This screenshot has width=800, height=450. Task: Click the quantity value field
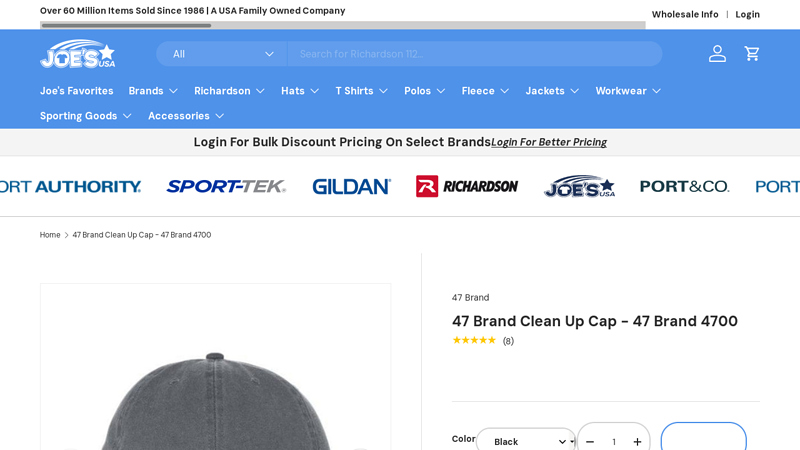point(614,442)
